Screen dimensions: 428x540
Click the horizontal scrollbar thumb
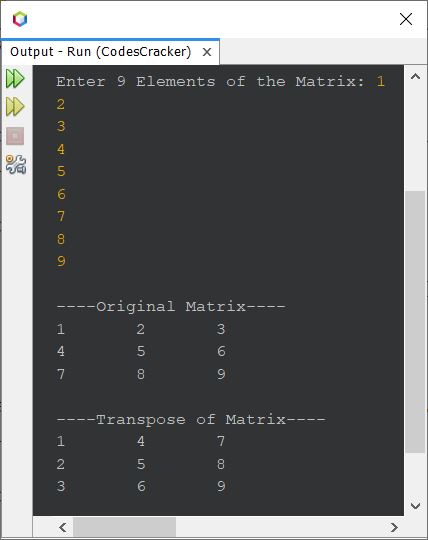pyautogui.click(x=125, y=527)
